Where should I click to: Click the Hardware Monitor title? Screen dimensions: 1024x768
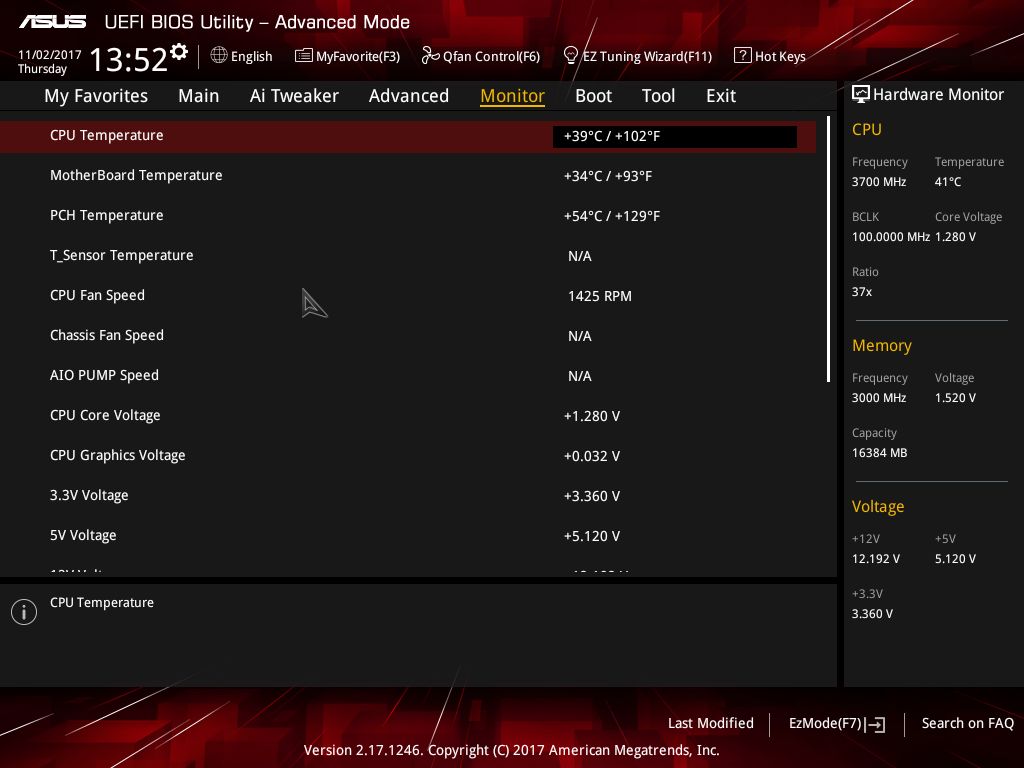pyautogui.click(x=938, y=95)
